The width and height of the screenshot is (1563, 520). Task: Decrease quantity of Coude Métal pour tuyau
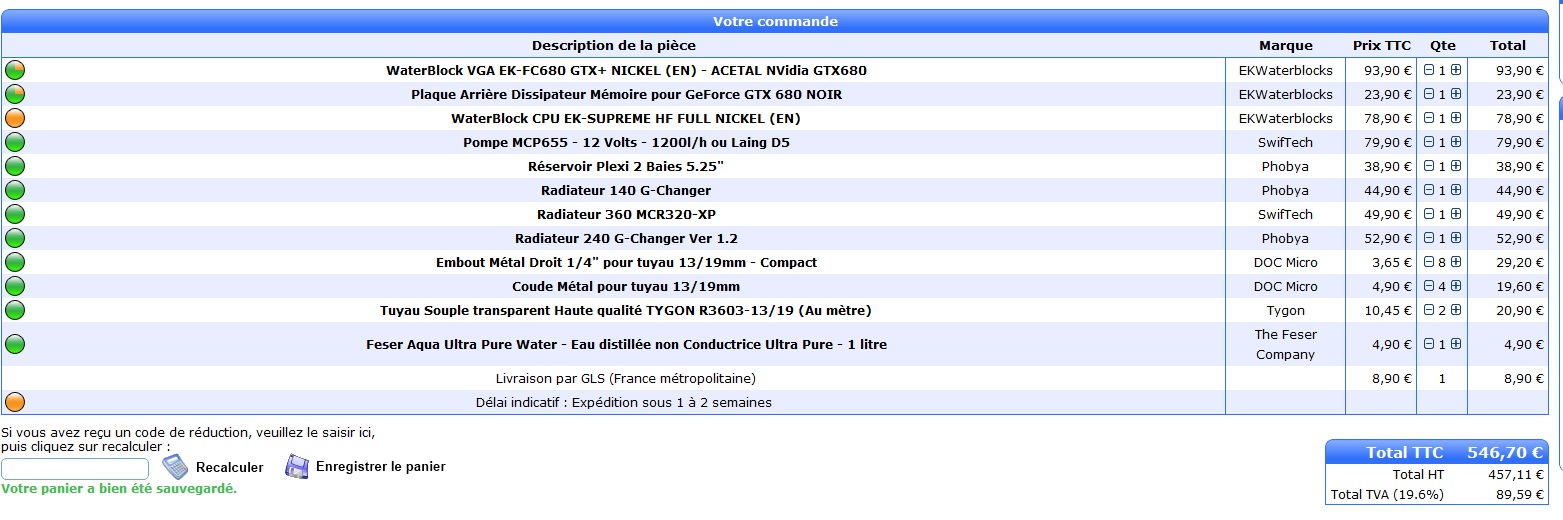tap(1429, 286)
